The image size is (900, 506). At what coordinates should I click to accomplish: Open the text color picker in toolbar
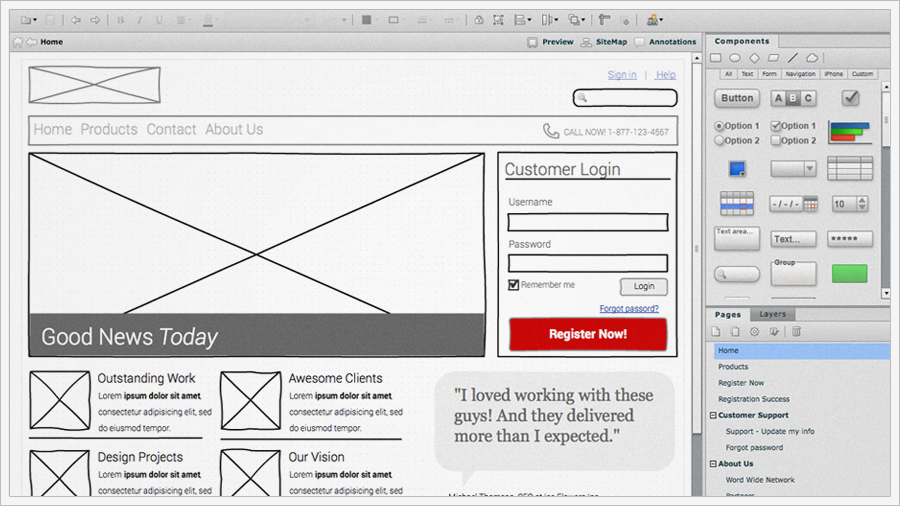210,20
